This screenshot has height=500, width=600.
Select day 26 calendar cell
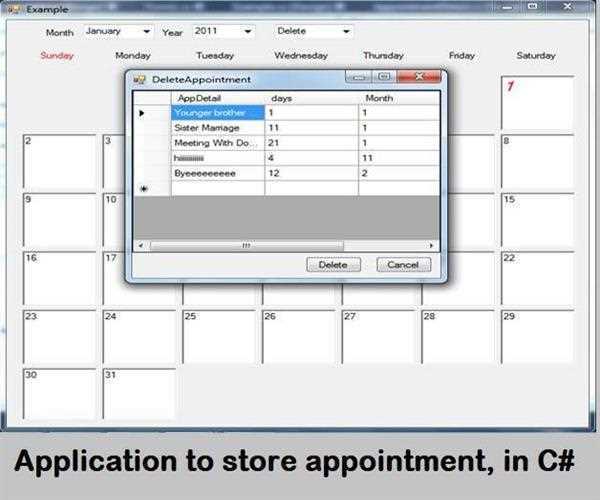coord(298,337)
